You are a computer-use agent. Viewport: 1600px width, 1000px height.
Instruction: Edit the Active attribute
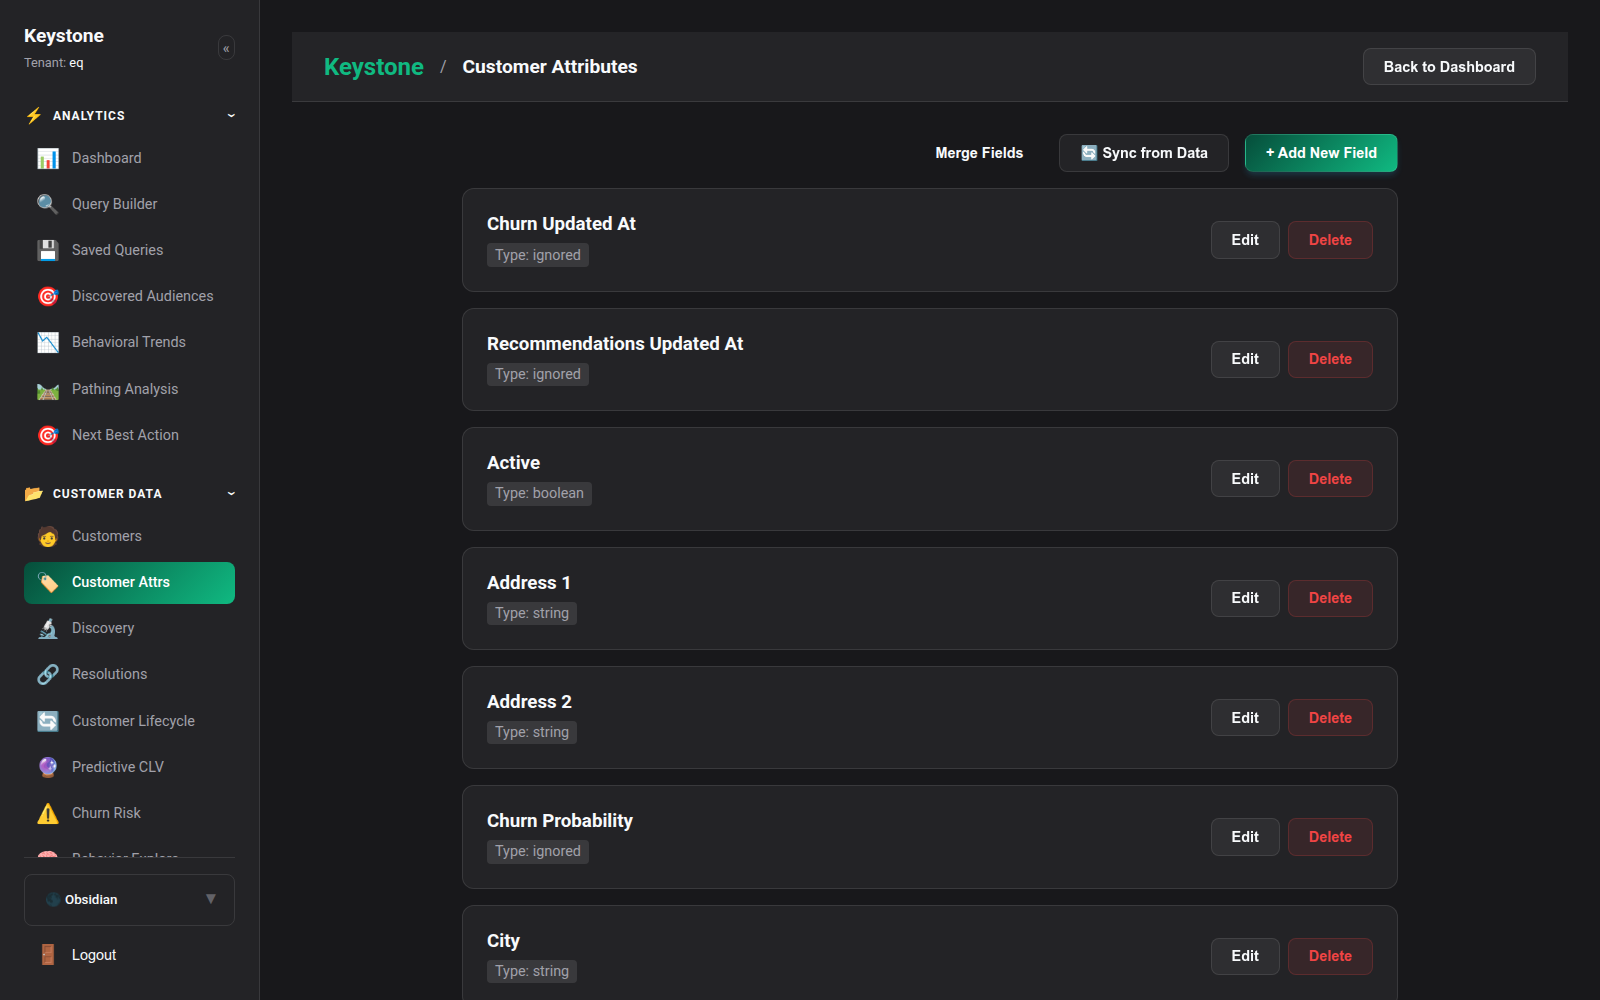point(1245,479)
